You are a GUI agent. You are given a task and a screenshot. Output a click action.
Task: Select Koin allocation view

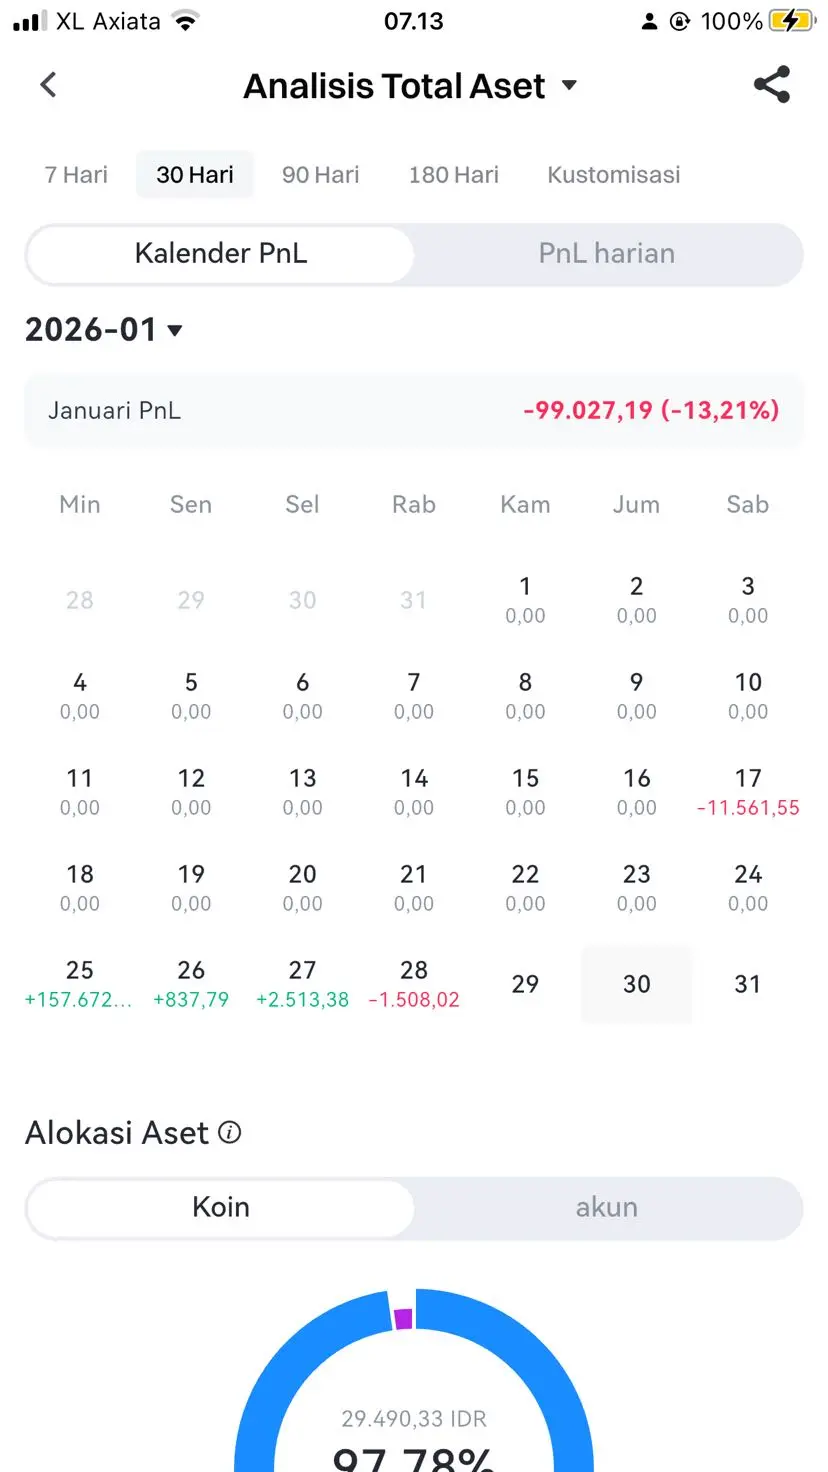[221, 1208]
